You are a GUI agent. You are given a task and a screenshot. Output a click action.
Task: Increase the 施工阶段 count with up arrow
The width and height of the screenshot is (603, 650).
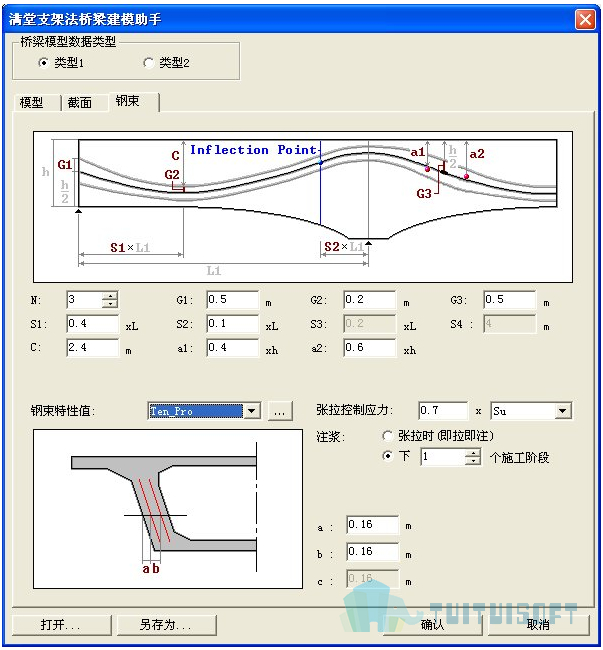point(473,453)
